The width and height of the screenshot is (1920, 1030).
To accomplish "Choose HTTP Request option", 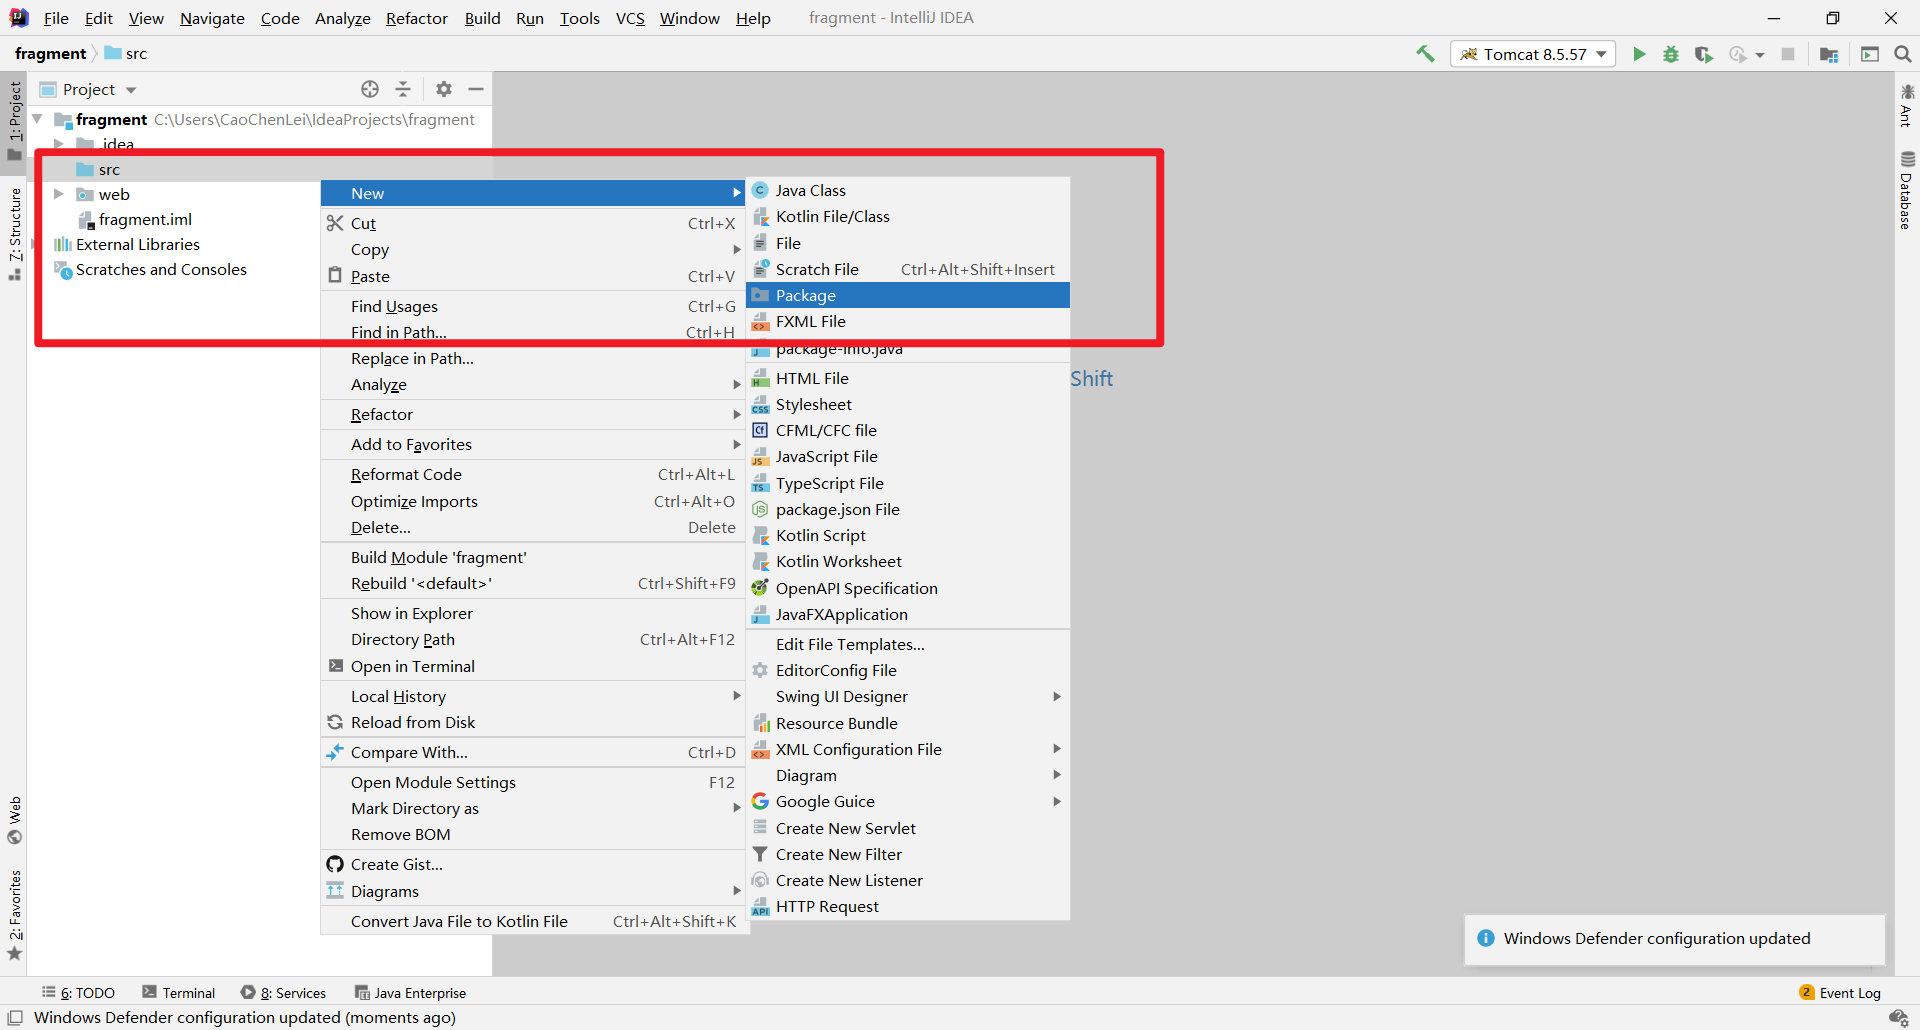I will tap(908, 906).
